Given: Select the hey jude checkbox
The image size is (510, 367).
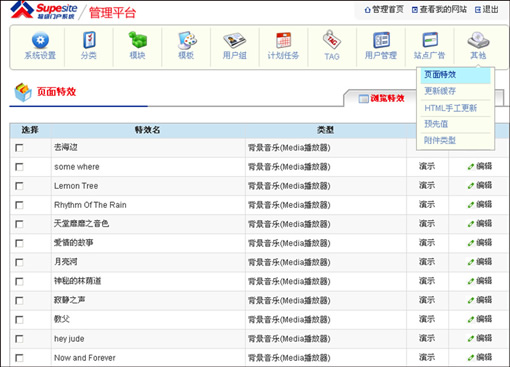Looking at the screenshot, I should (x=19, y=339).
